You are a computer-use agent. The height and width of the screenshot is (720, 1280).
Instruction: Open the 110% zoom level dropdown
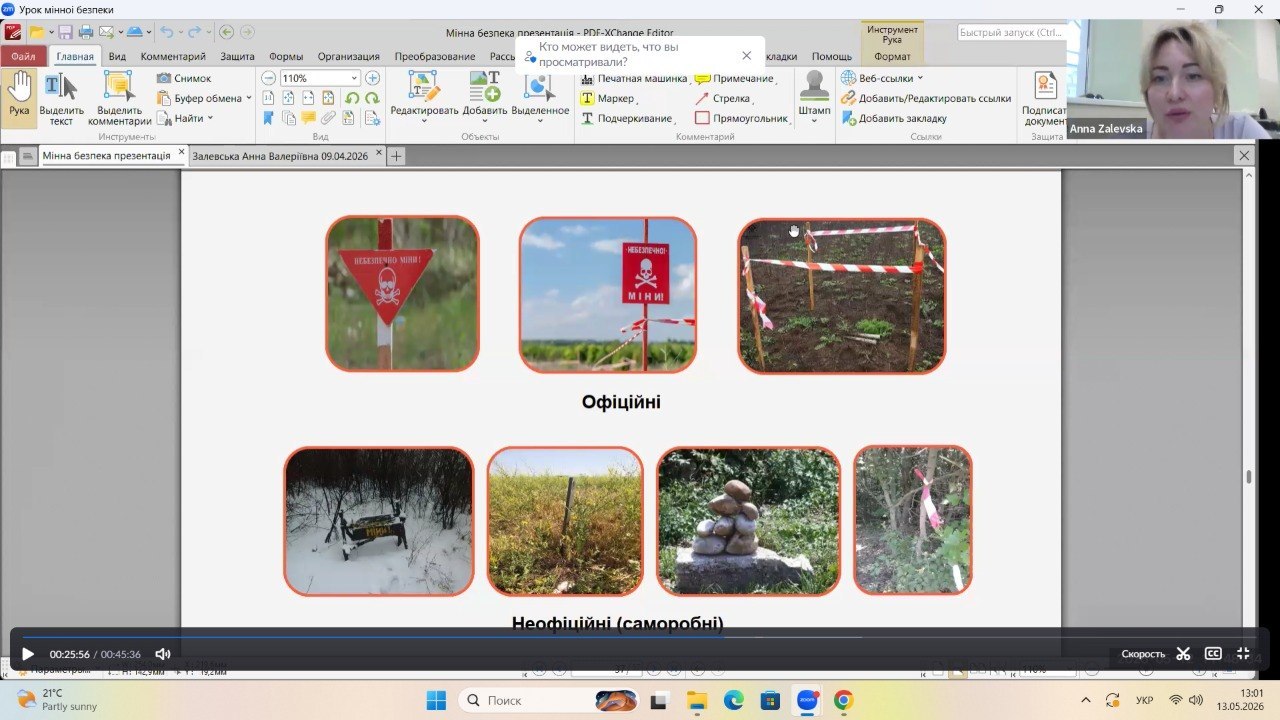click(354, 78)
